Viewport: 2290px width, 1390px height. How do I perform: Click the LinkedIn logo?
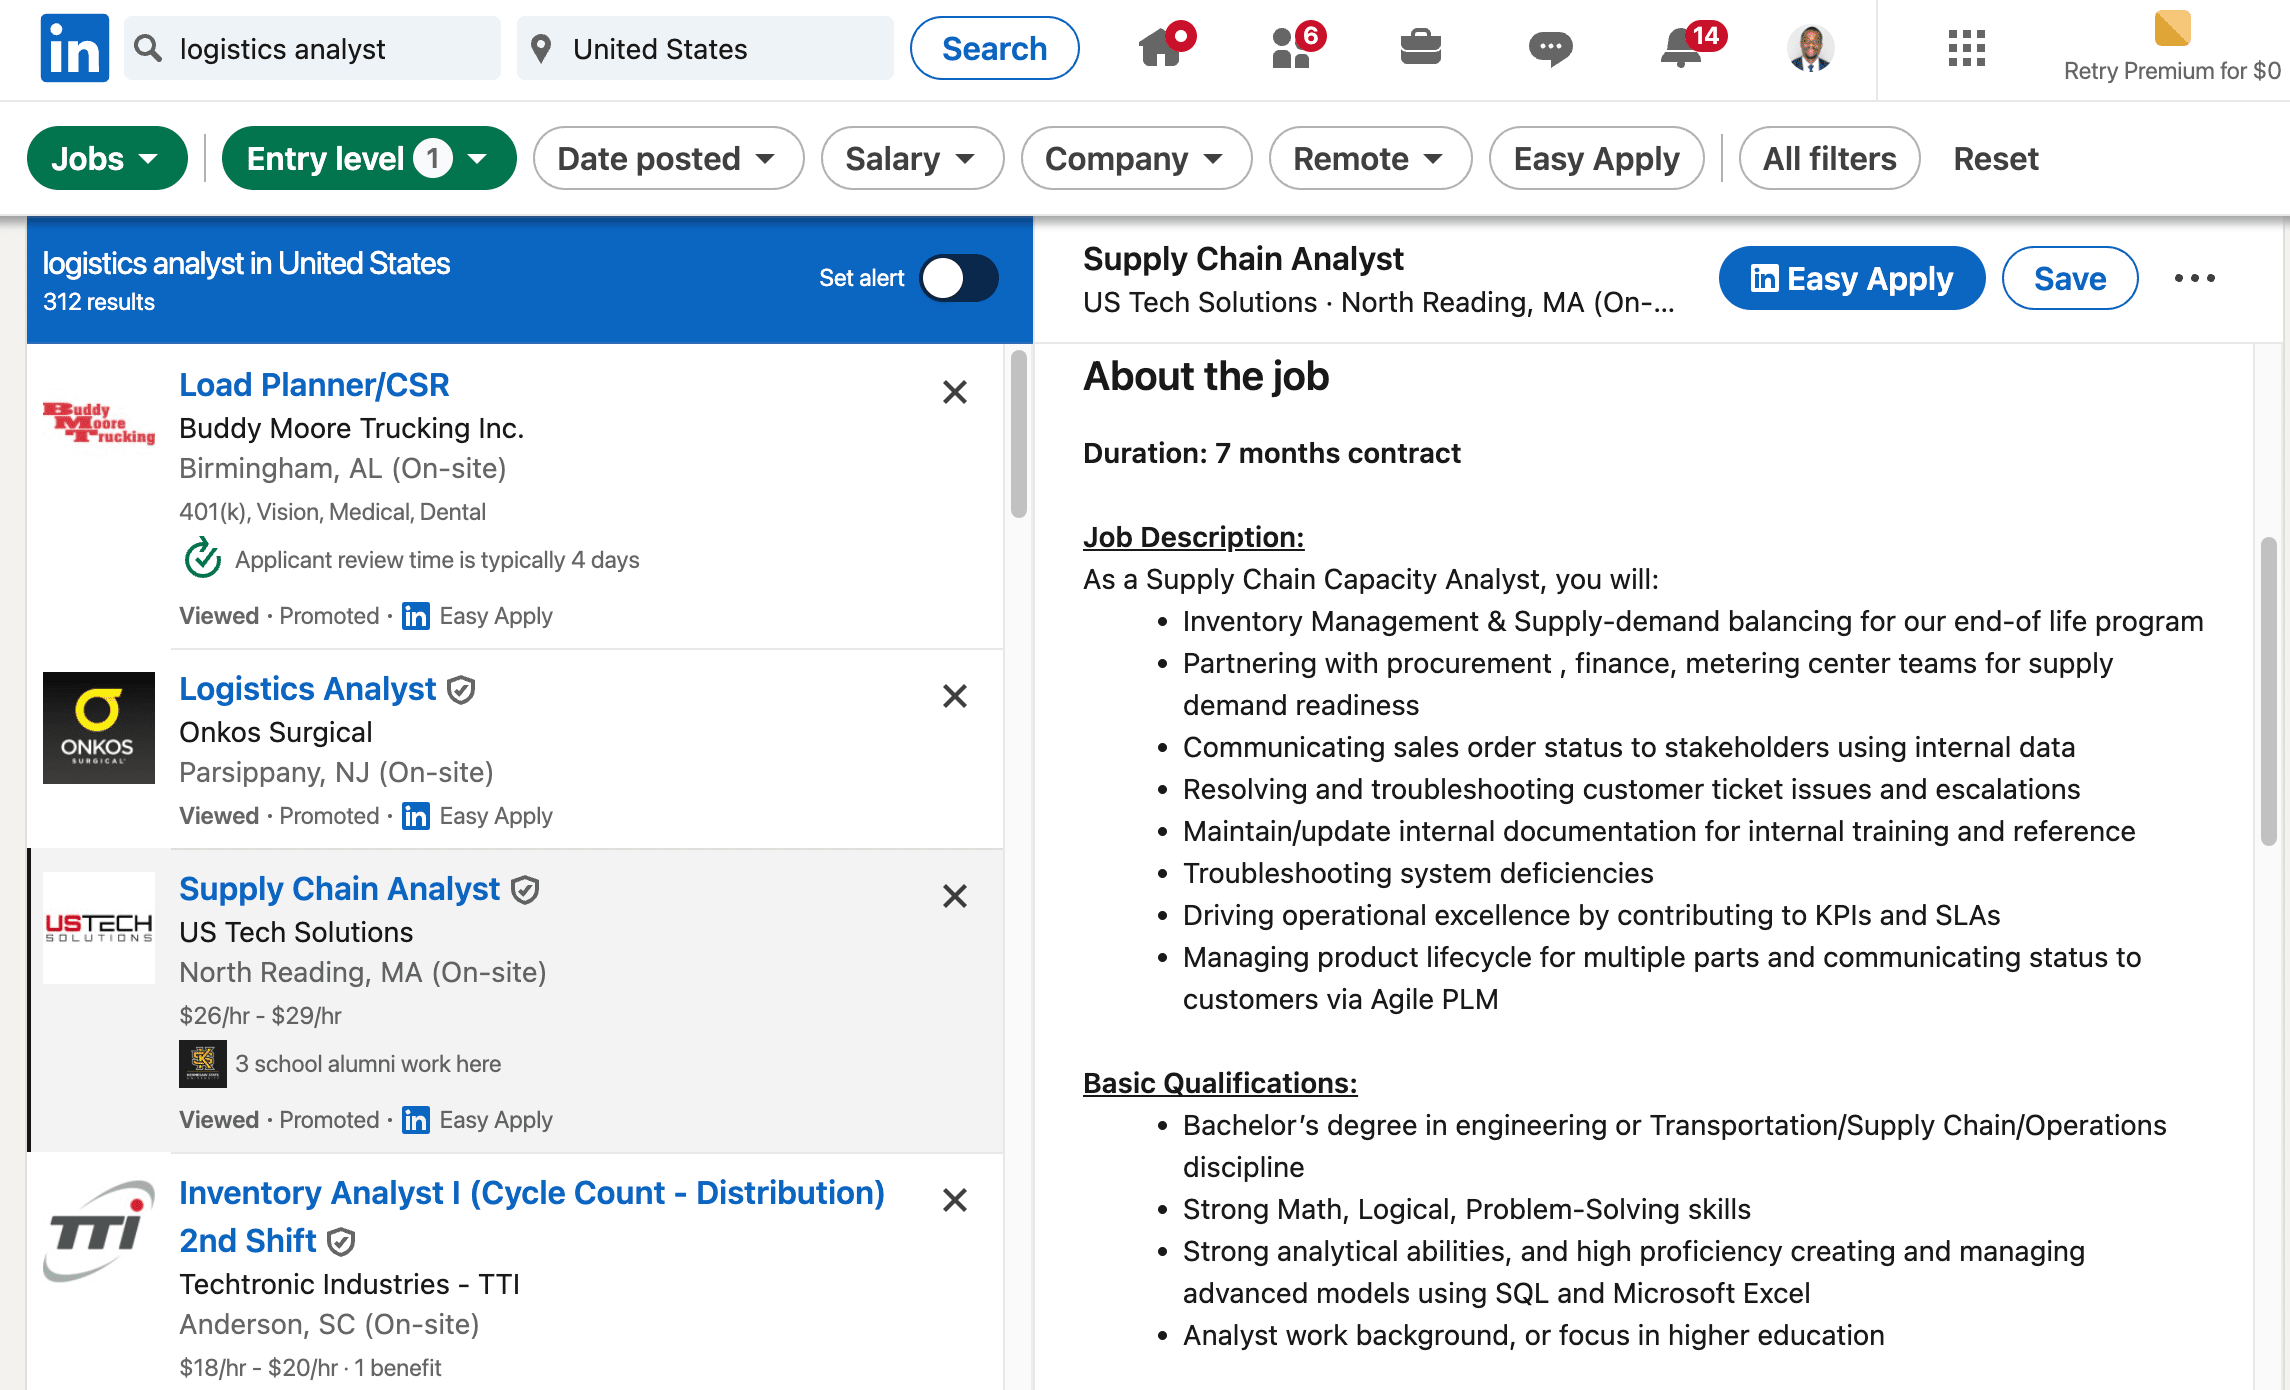point(75,47)
